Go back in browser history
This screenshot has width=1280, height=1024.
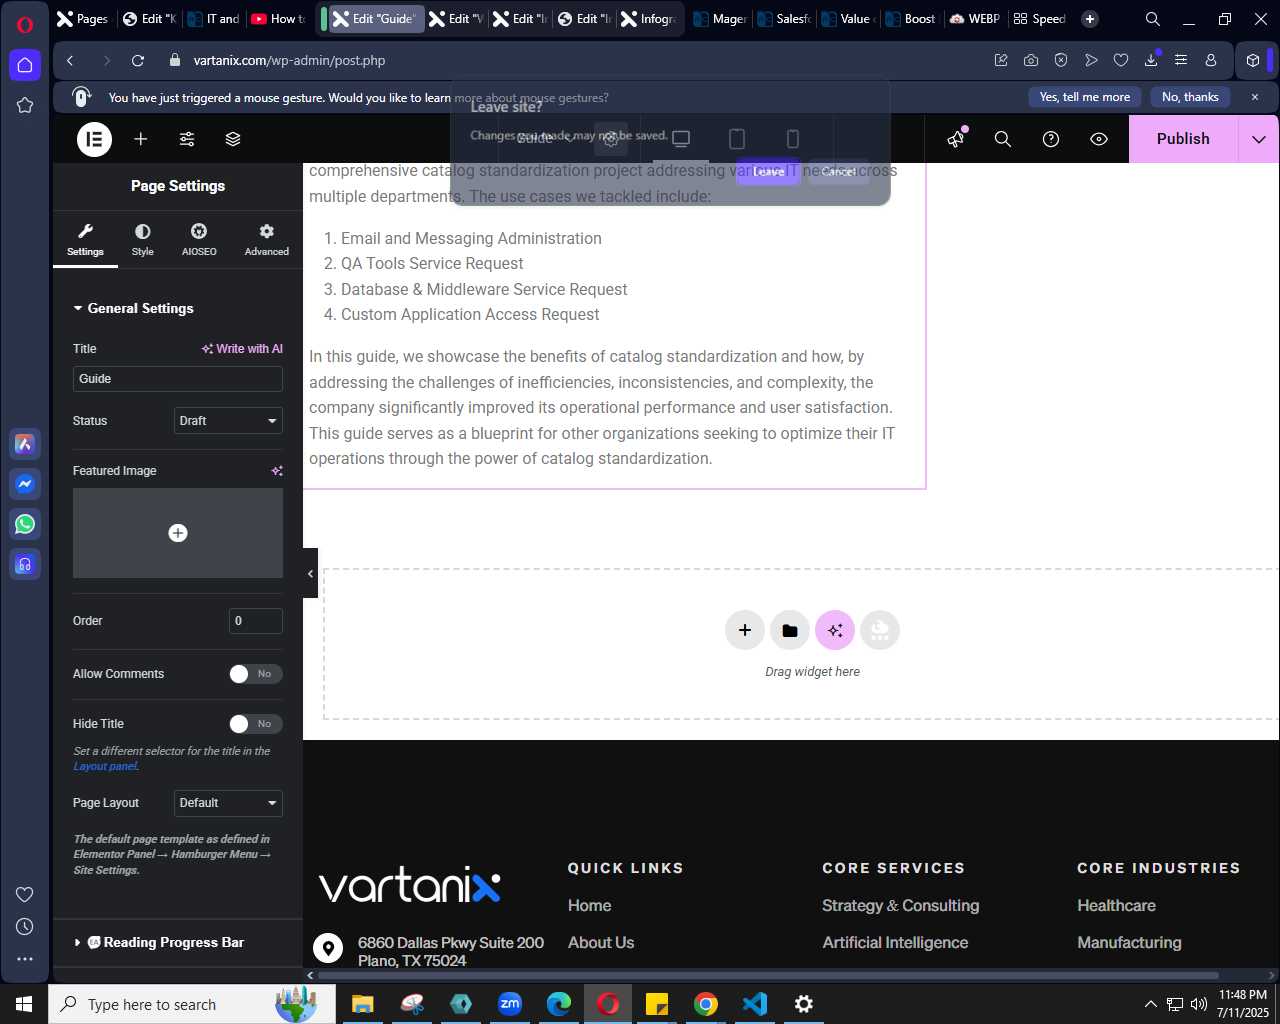click(x=70, y=60)
